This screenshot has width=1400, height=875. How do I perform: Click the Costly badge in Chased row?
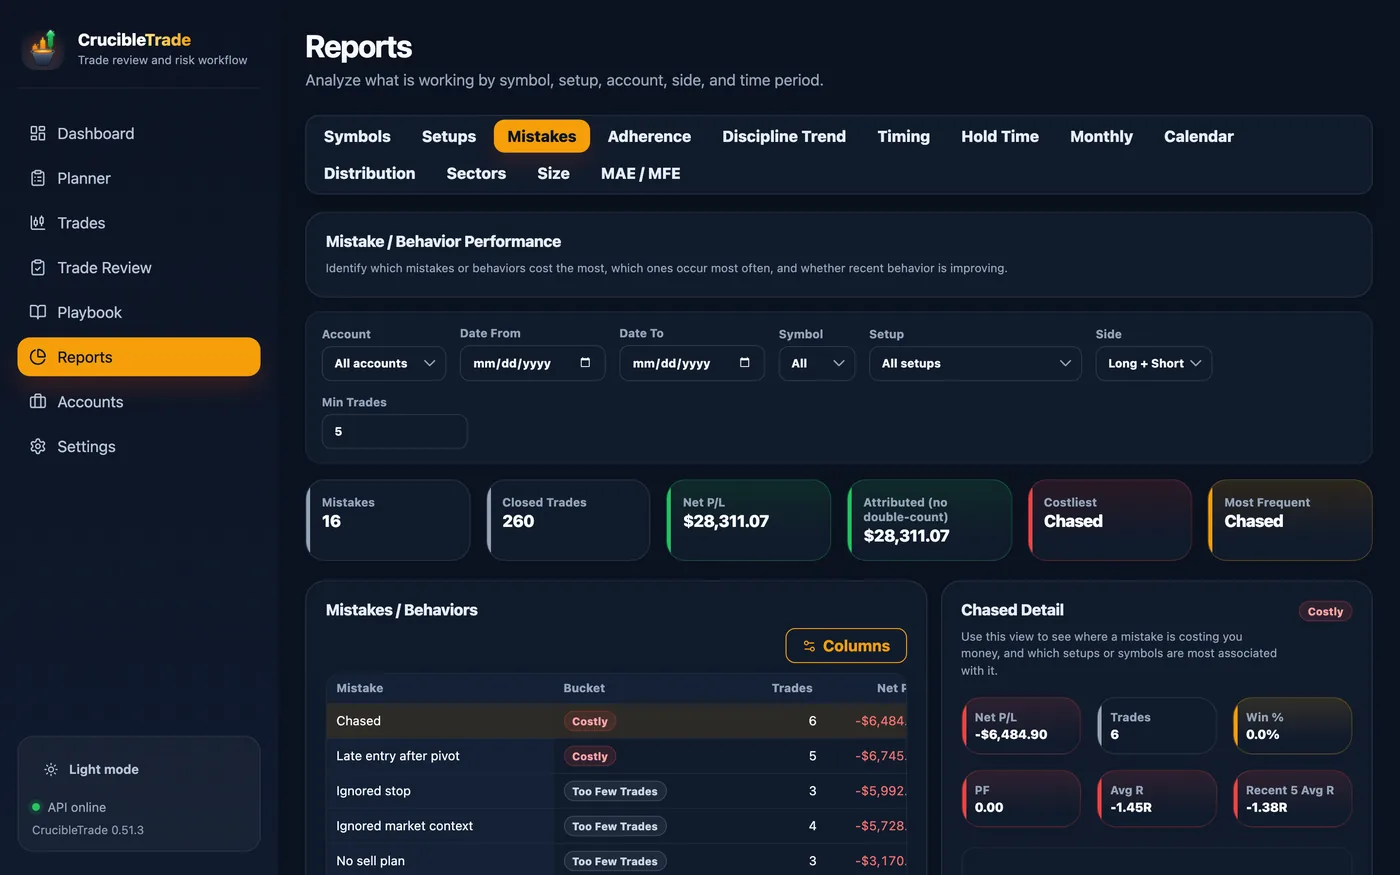pos(590,721)
